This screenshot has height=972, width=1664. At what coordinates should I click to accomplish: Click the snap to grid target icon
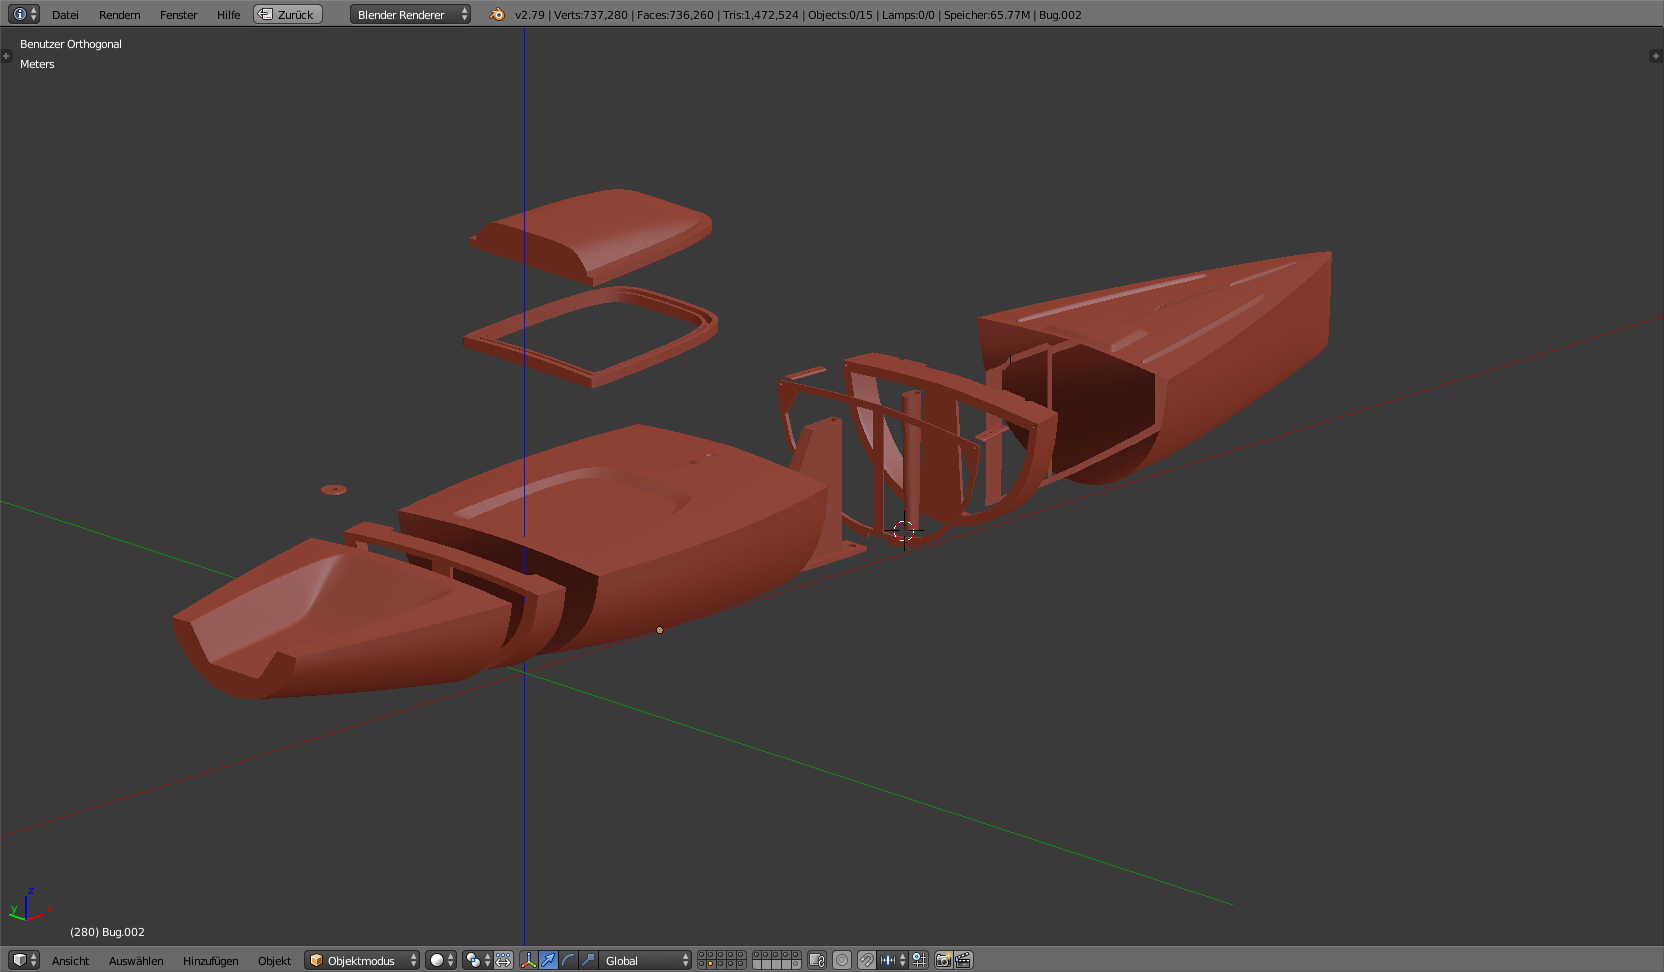919,960
